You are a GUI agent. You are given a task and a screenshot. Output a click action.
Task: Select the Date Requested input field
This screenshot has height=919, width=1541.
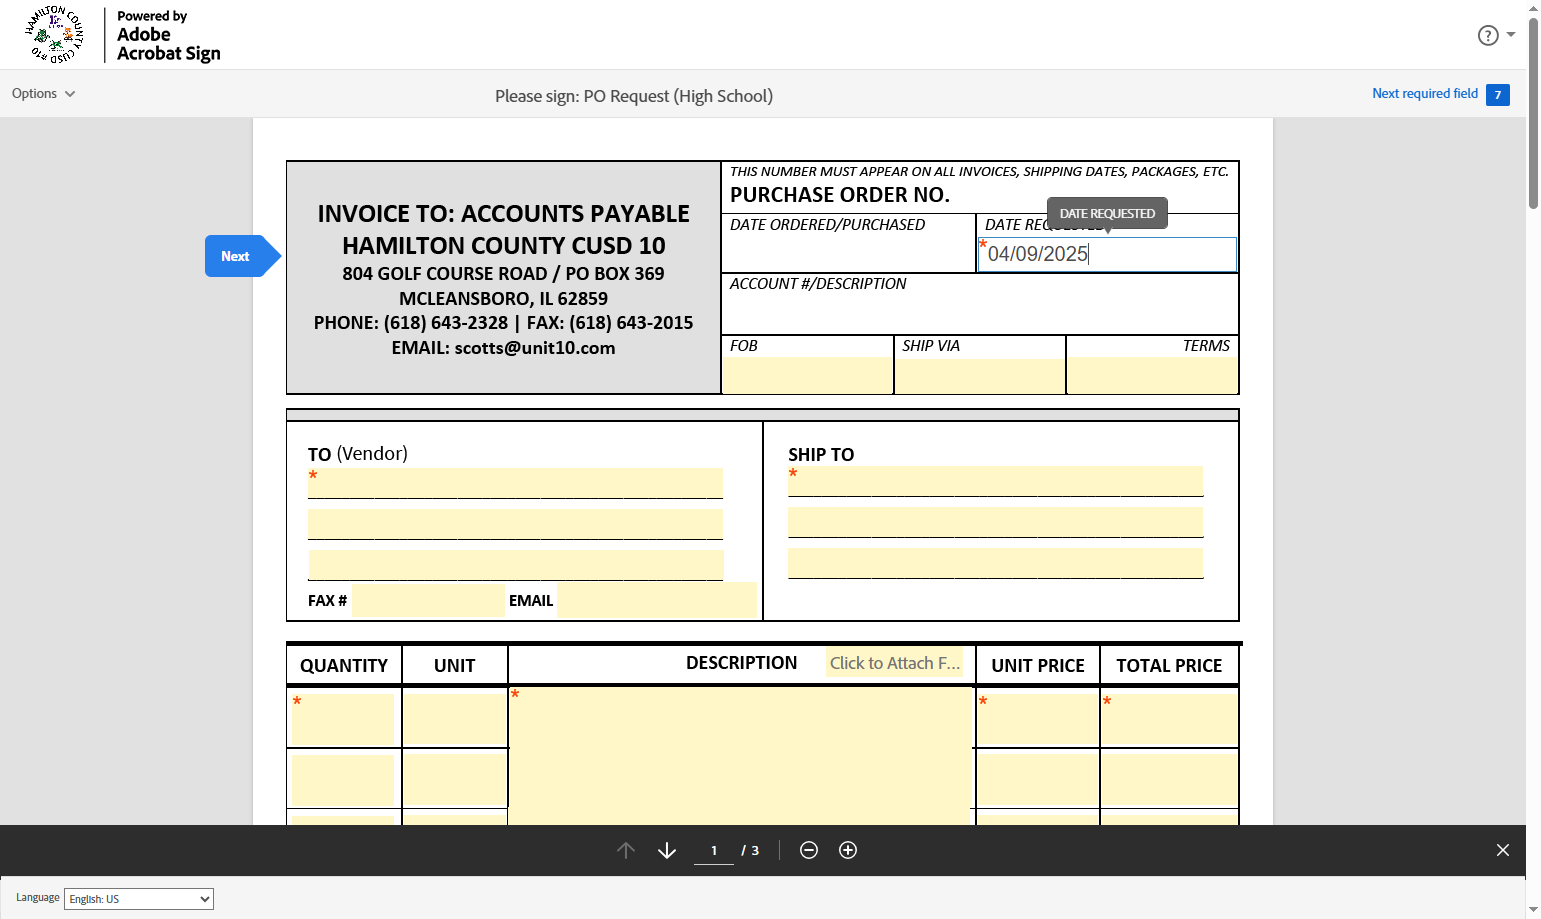[1107, 254]
